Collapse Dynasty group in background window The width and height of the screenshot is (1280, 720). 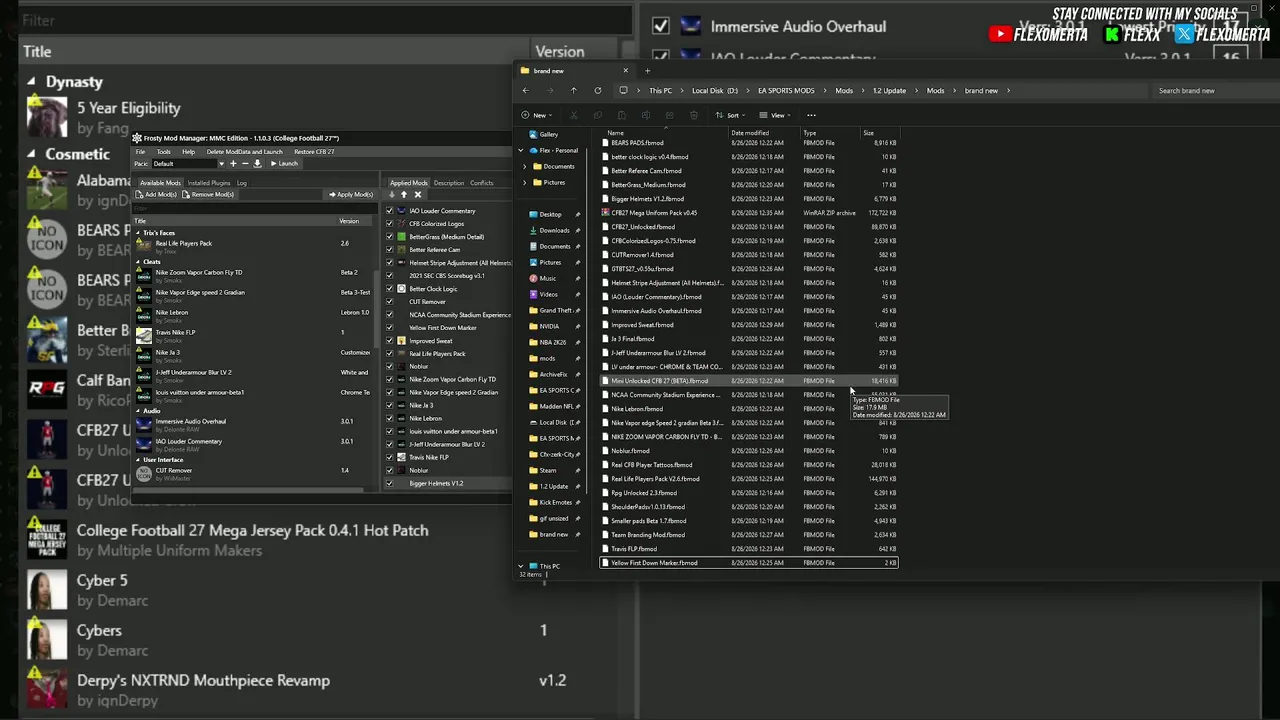[31, 82]
